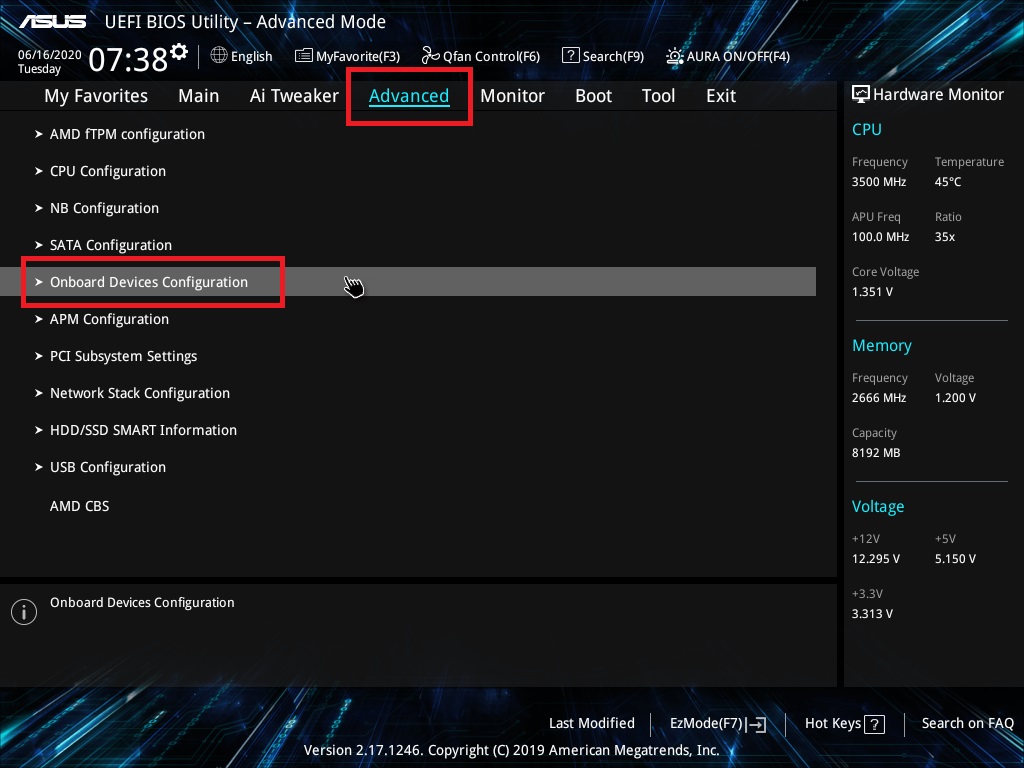Open USB Configuration entry
Viewport: 1024px width, 768px height.
(108, 467)
